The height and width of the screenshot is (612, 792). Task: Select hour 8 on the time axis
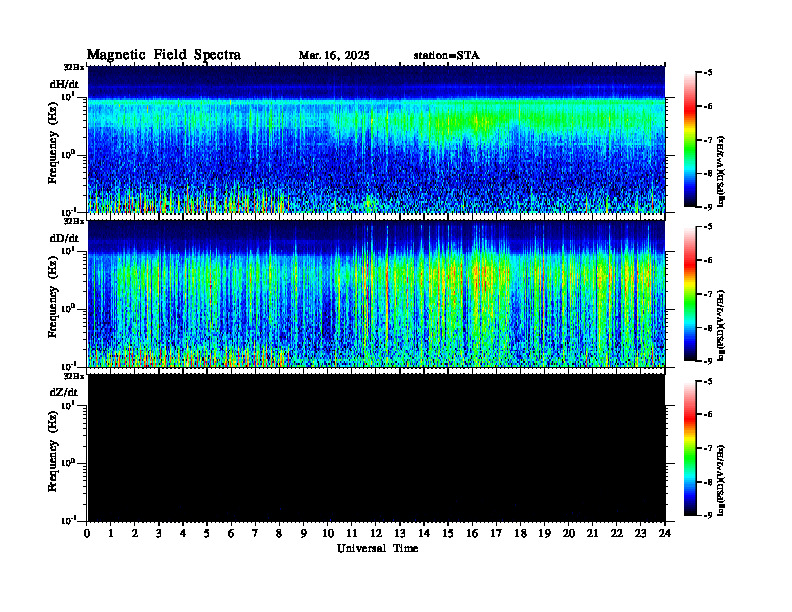[x=279, y=534]
